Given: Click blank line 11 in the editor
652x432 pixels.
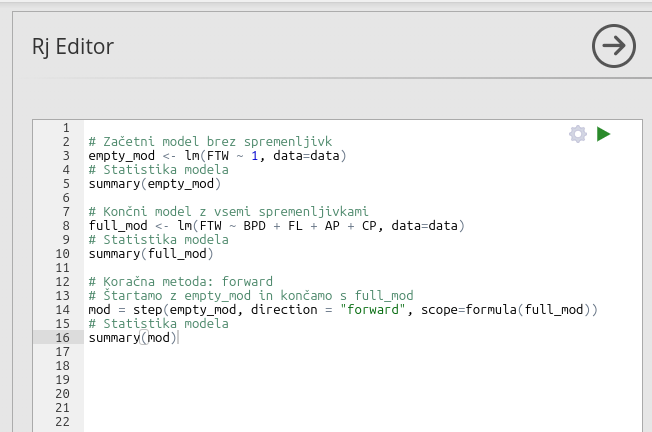Looking at the screenshot, I should click(x=363, y=267).
